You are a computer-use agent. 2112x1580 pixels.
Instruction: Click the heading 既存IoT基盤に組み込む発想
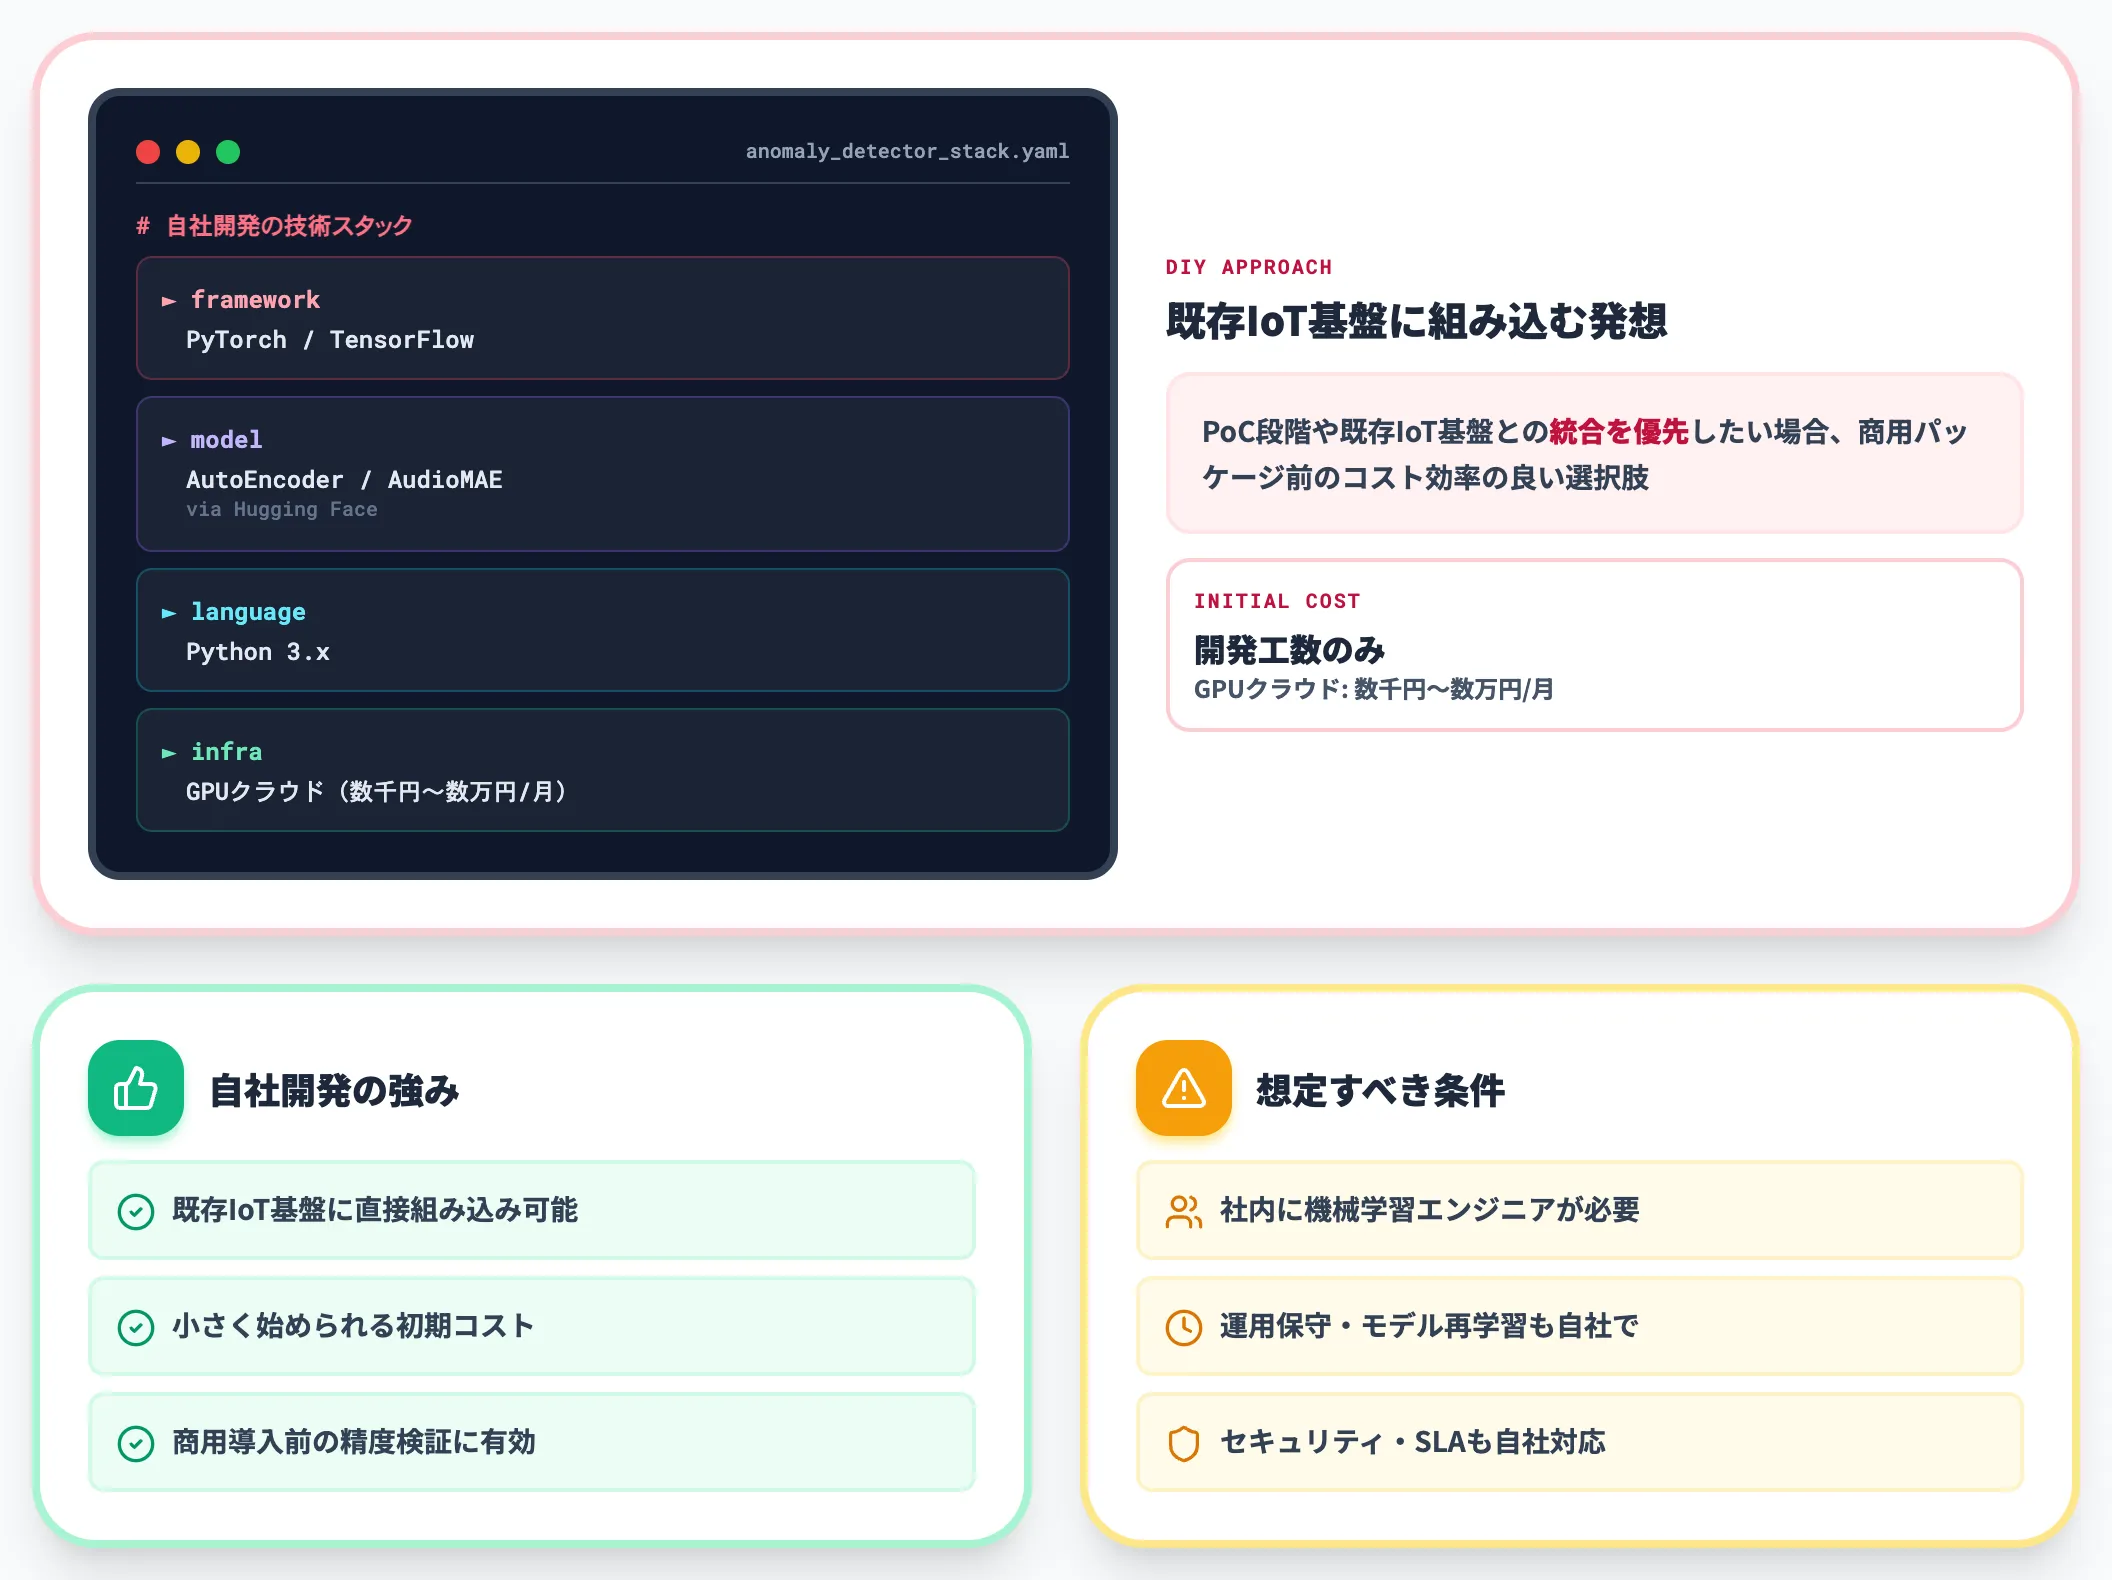tap(1416, 321)
